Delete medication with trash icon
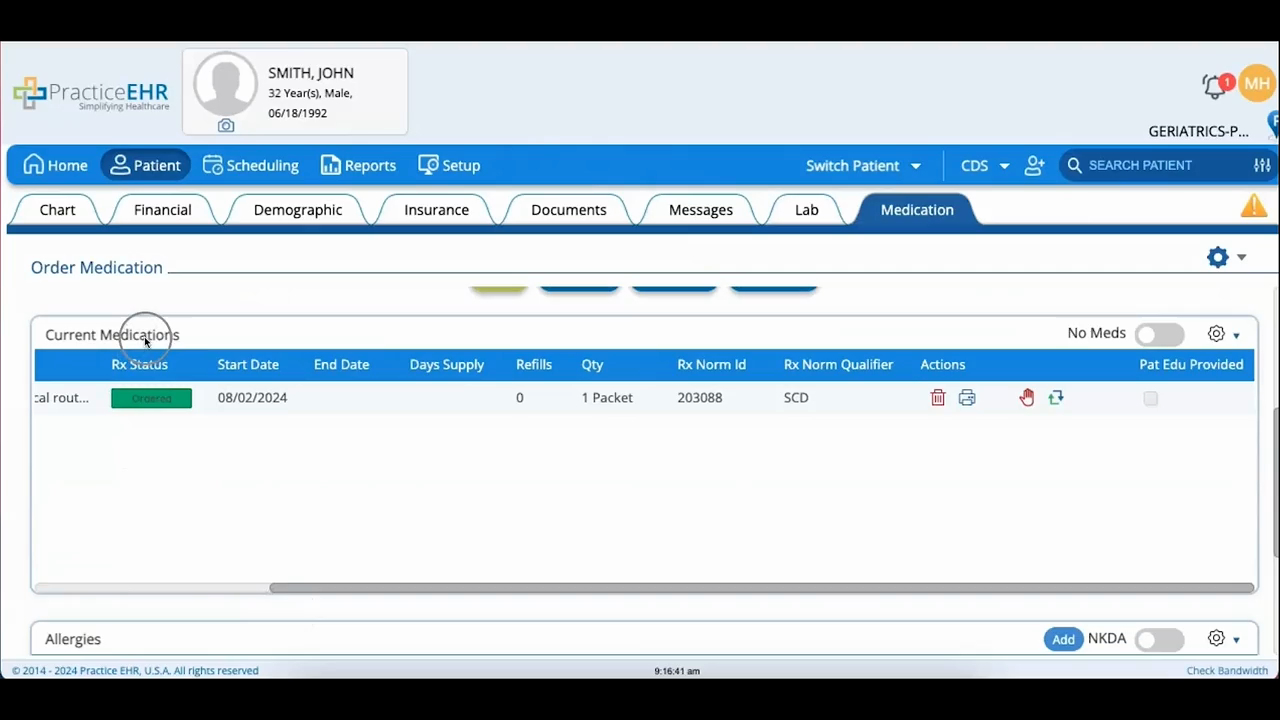Viewport: 1280px width, 720px height. 938,398
